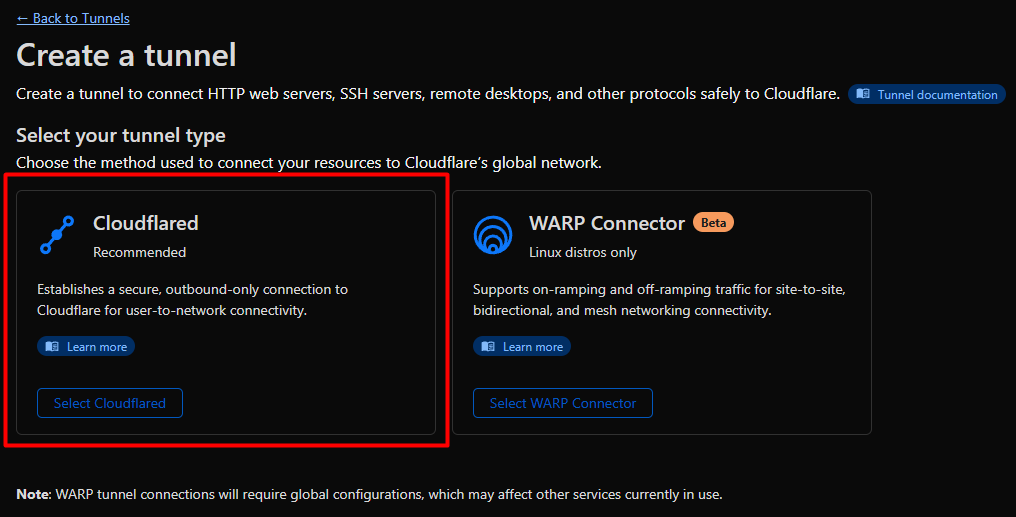The image size is (1016, 517).
Task: Click the "Create a tunnel" page heading
Action: tap(126, 55)
